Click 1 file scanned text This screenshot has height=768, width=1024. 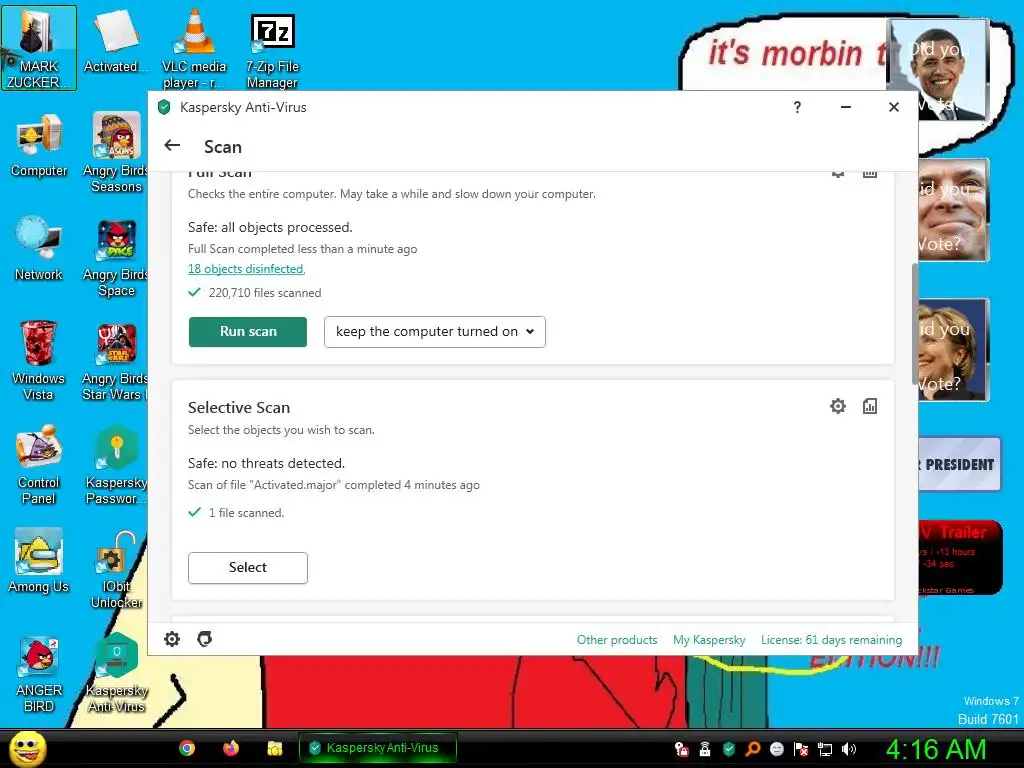[246, 513]
